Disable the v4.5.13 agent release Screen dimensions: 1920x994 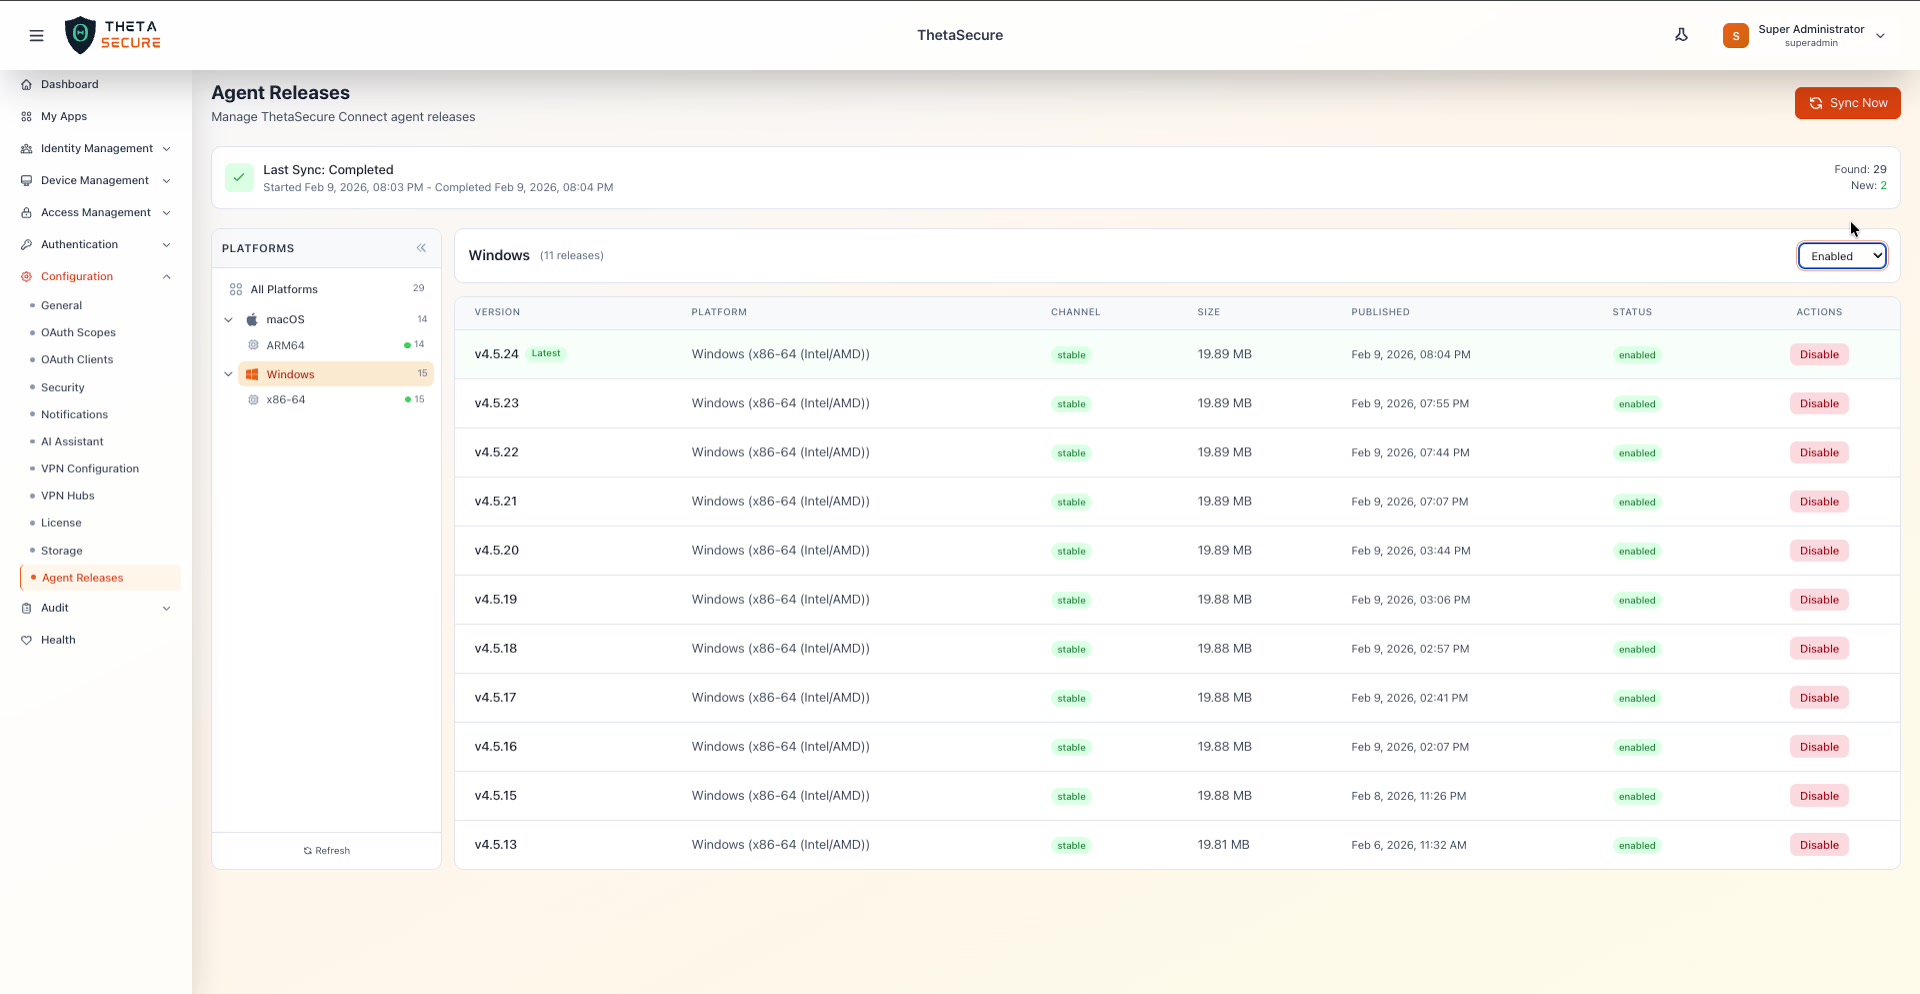click(1818, 844)
